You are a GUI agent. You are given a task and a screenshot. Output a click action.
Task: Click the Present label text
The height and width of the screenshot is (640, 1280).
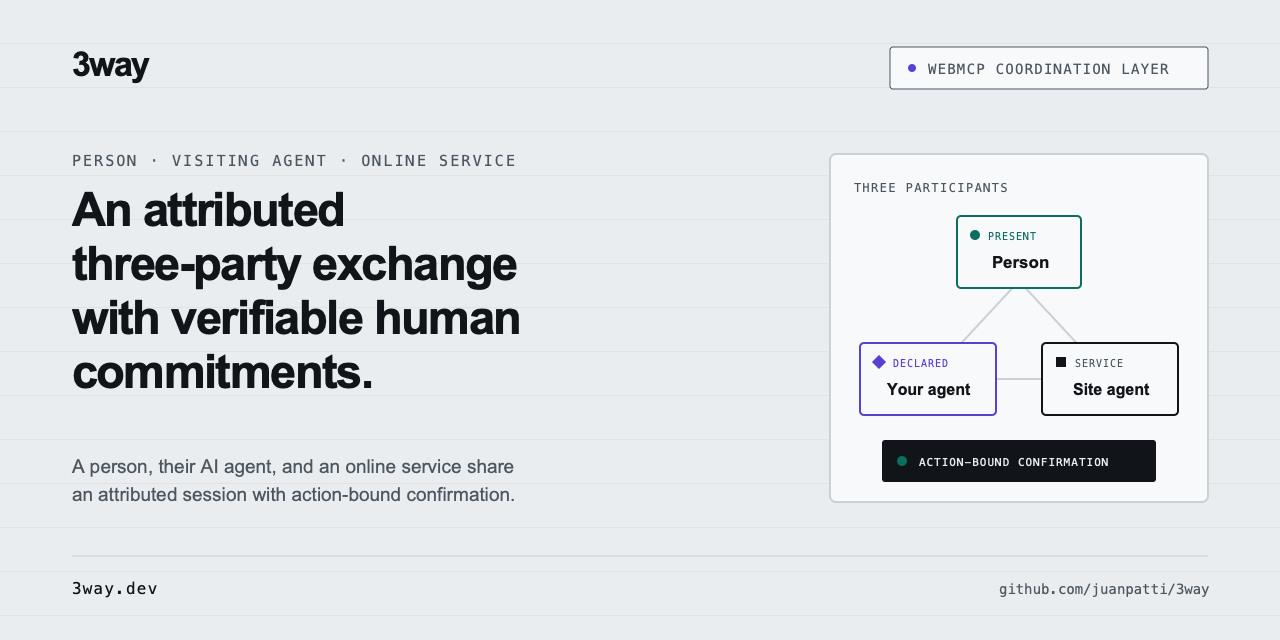tap(1012, 236)
